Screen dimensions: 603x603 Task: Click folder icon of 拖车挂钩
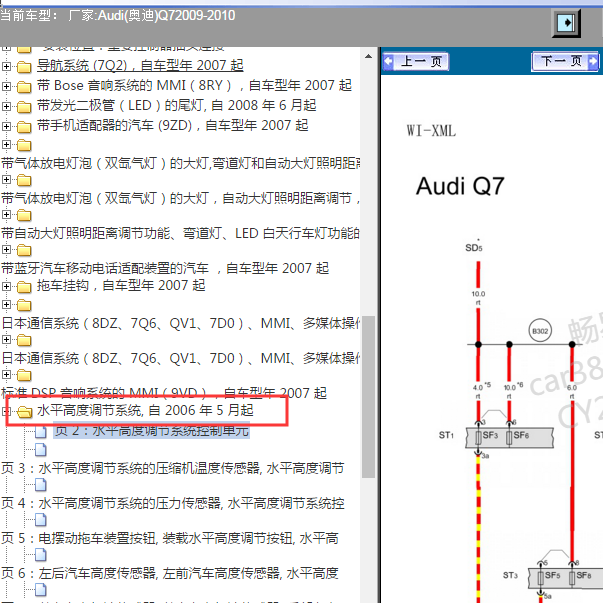coord(24,287)
